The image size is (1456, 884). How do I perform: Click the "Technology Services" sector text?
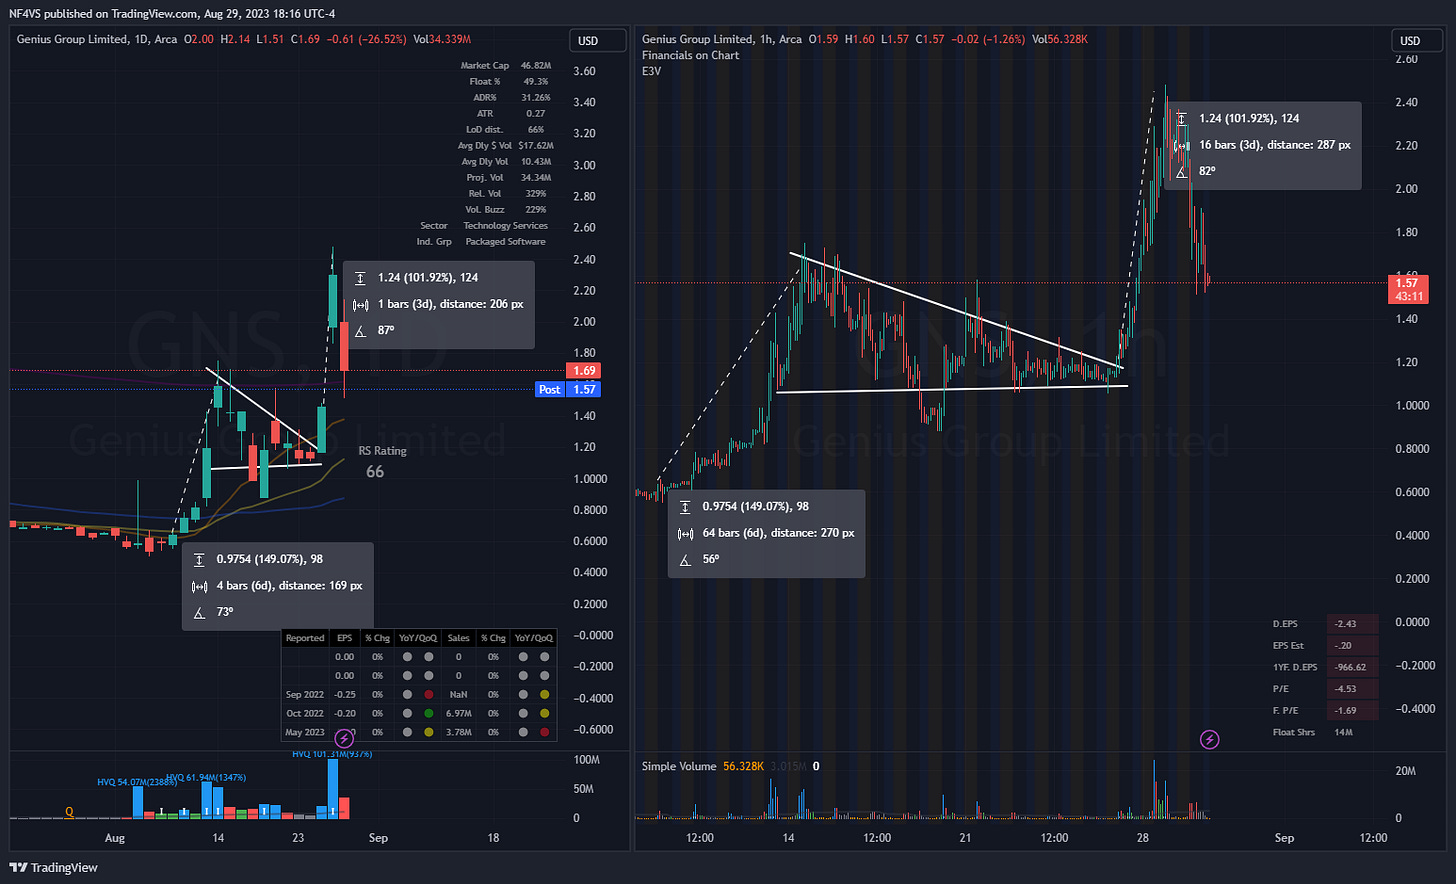[505, 225]
